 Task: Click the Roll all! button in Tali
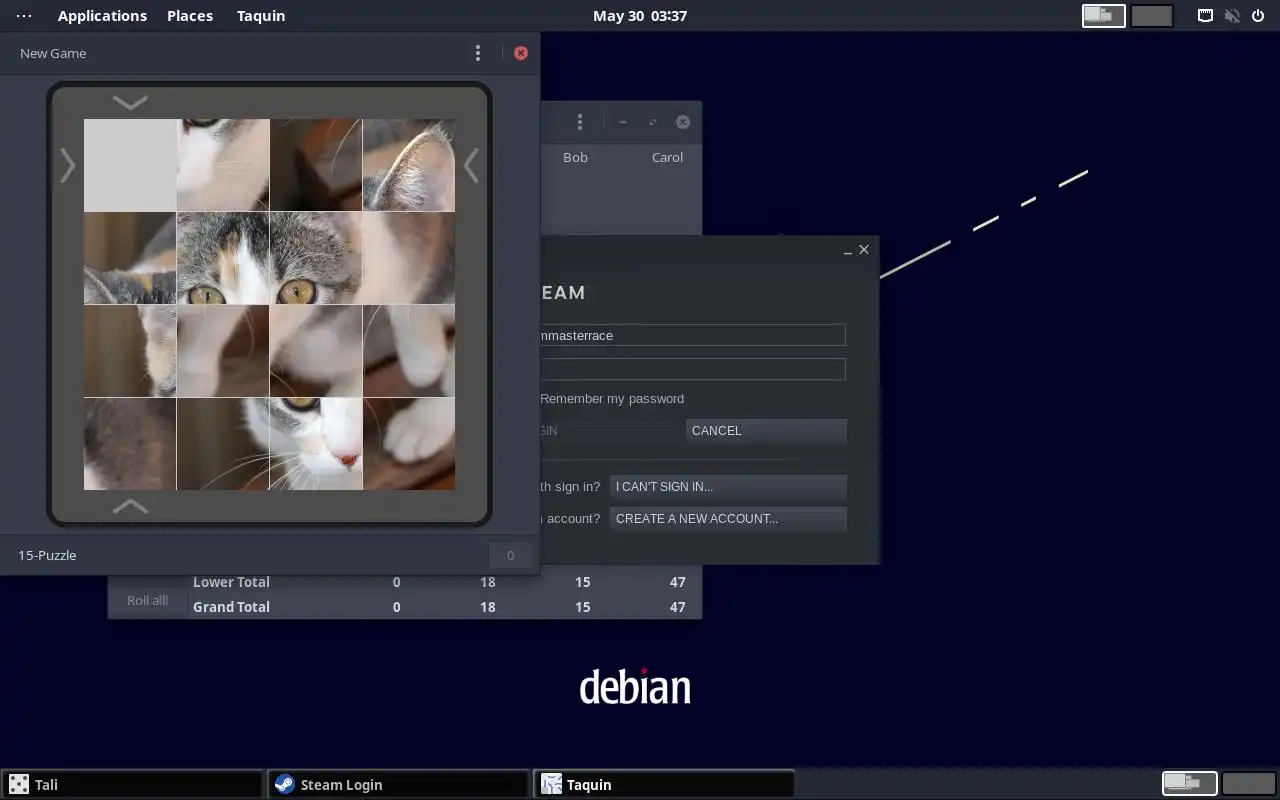click(147, 601)
